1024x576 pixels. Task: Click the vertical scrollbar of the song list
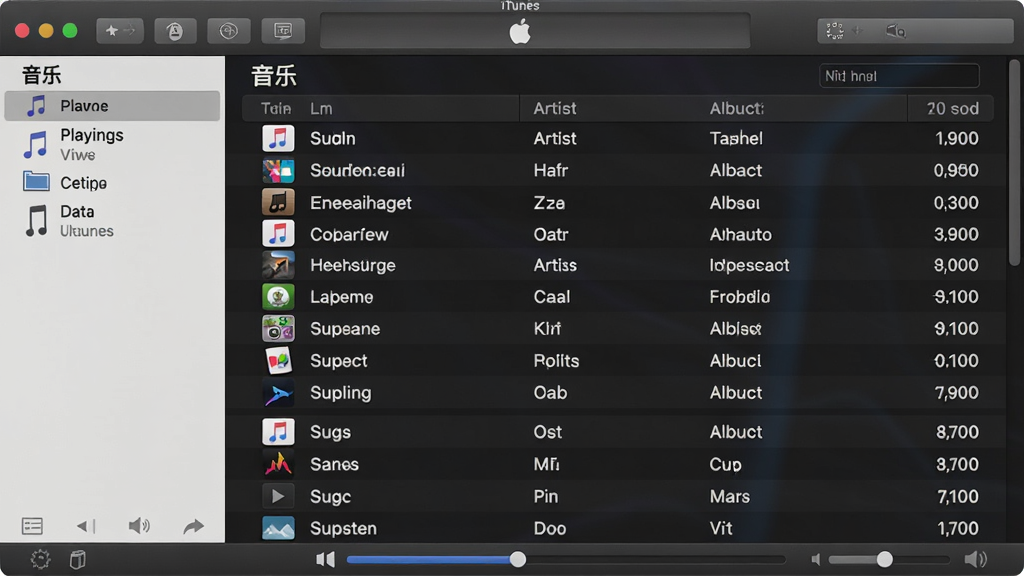coord(1014,163)
